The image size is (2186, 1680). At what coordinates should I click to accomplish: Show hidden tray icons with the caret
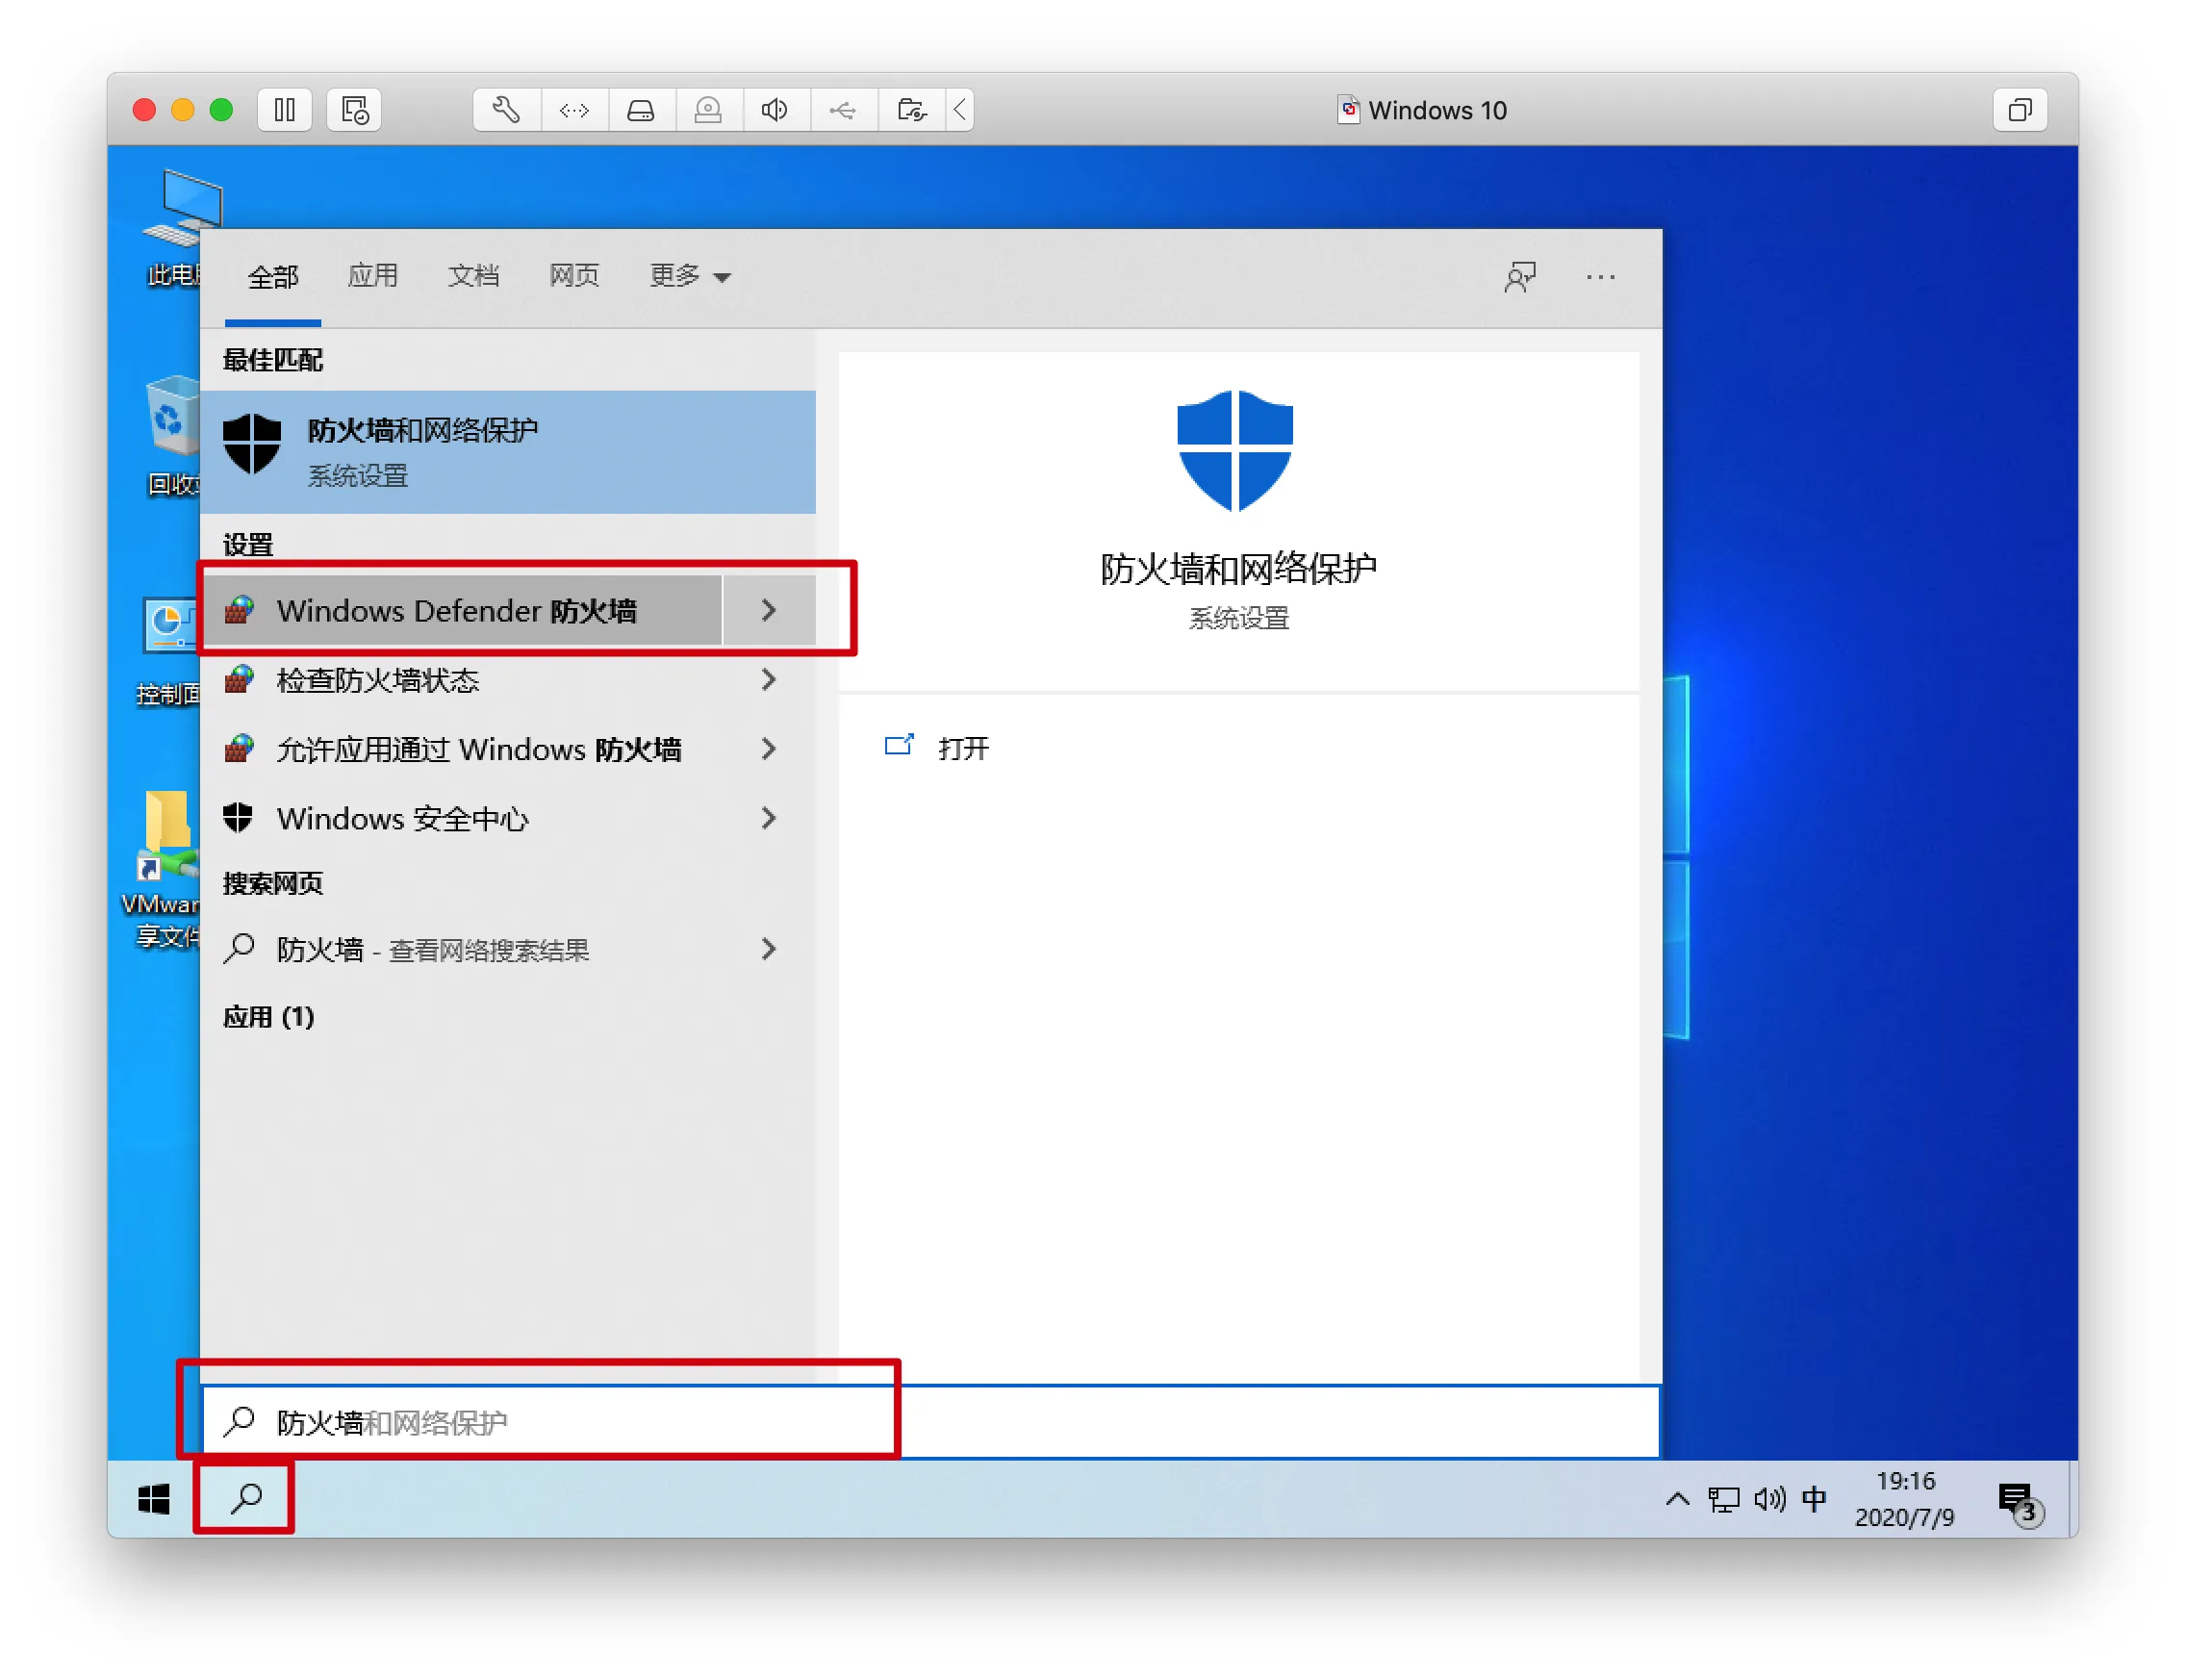click(1677, 1499)
